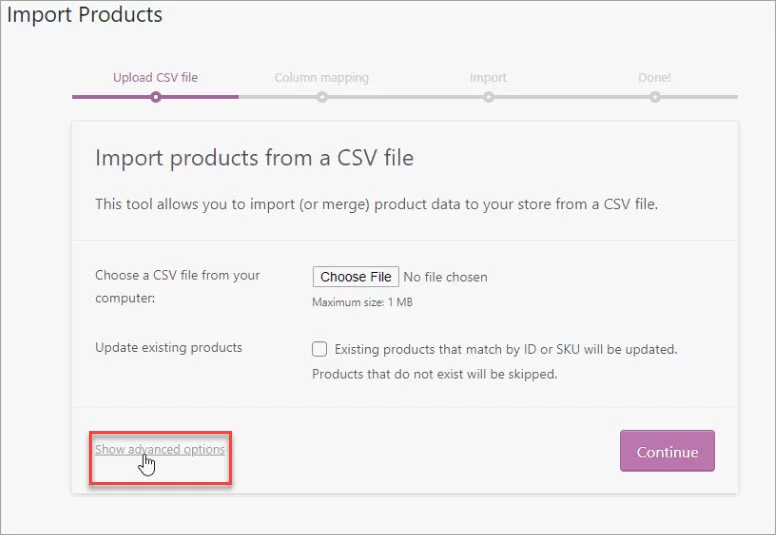Screen dimensions: 776x535
Task: Click the Import Products page title
Action: pyautogui.click(x=85, y=16)
